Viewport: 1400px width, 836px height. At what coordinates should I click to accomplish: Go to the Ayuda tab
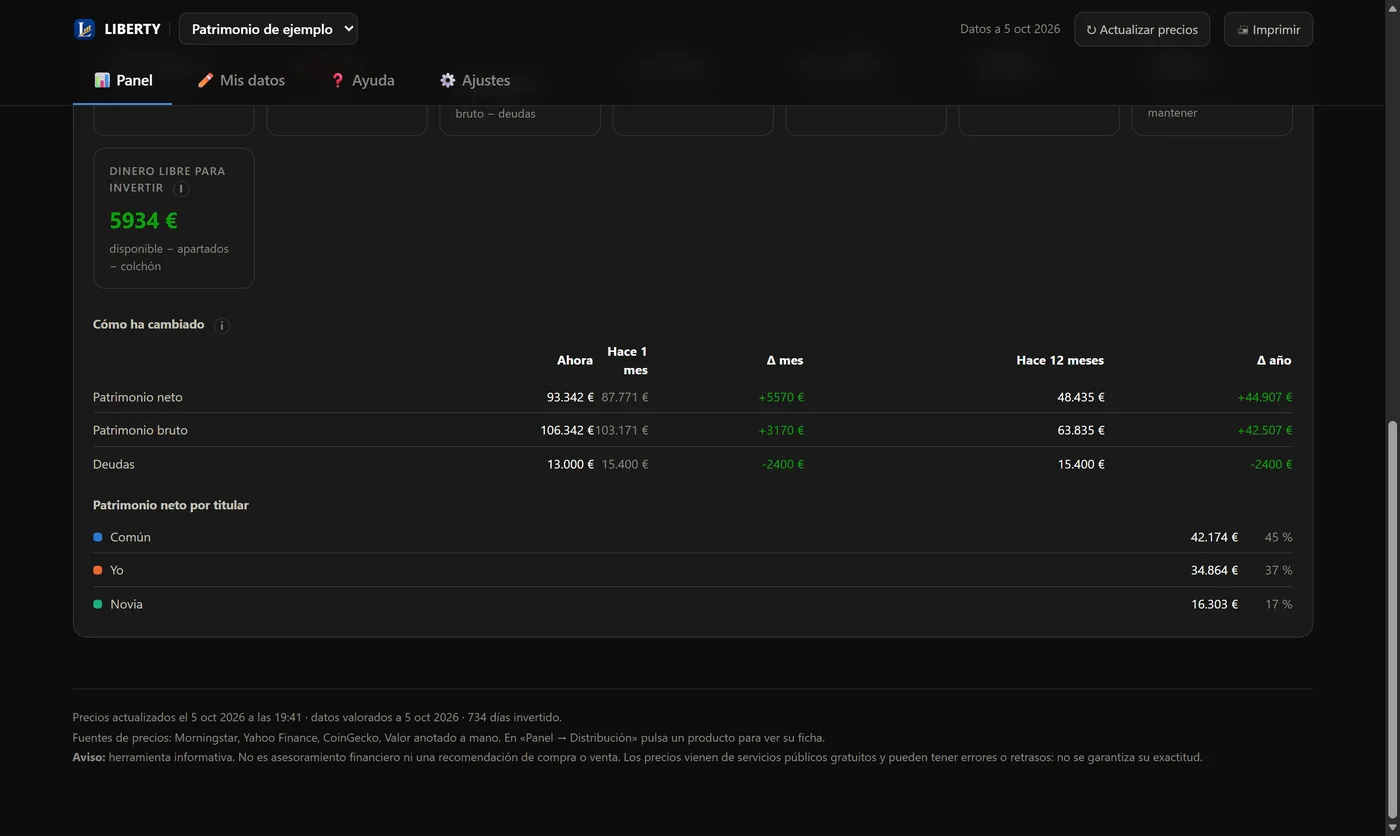click(x=362, y=80)
